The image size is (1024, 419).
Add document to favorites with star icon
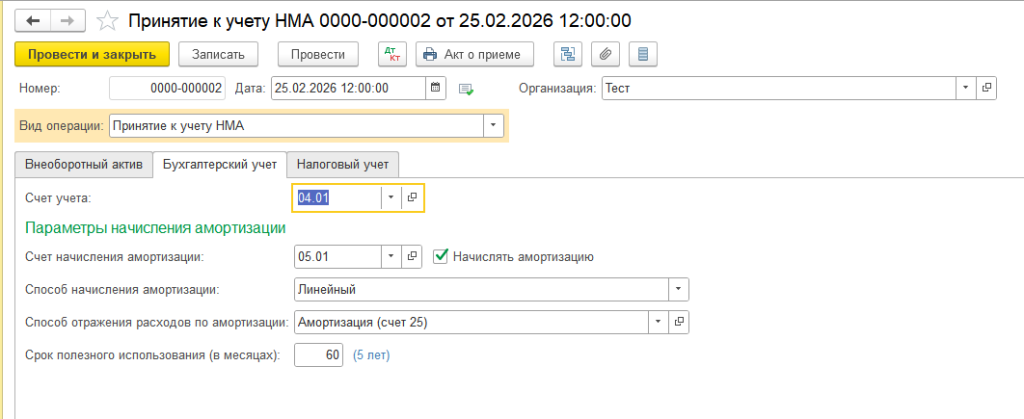coord(106,21)
